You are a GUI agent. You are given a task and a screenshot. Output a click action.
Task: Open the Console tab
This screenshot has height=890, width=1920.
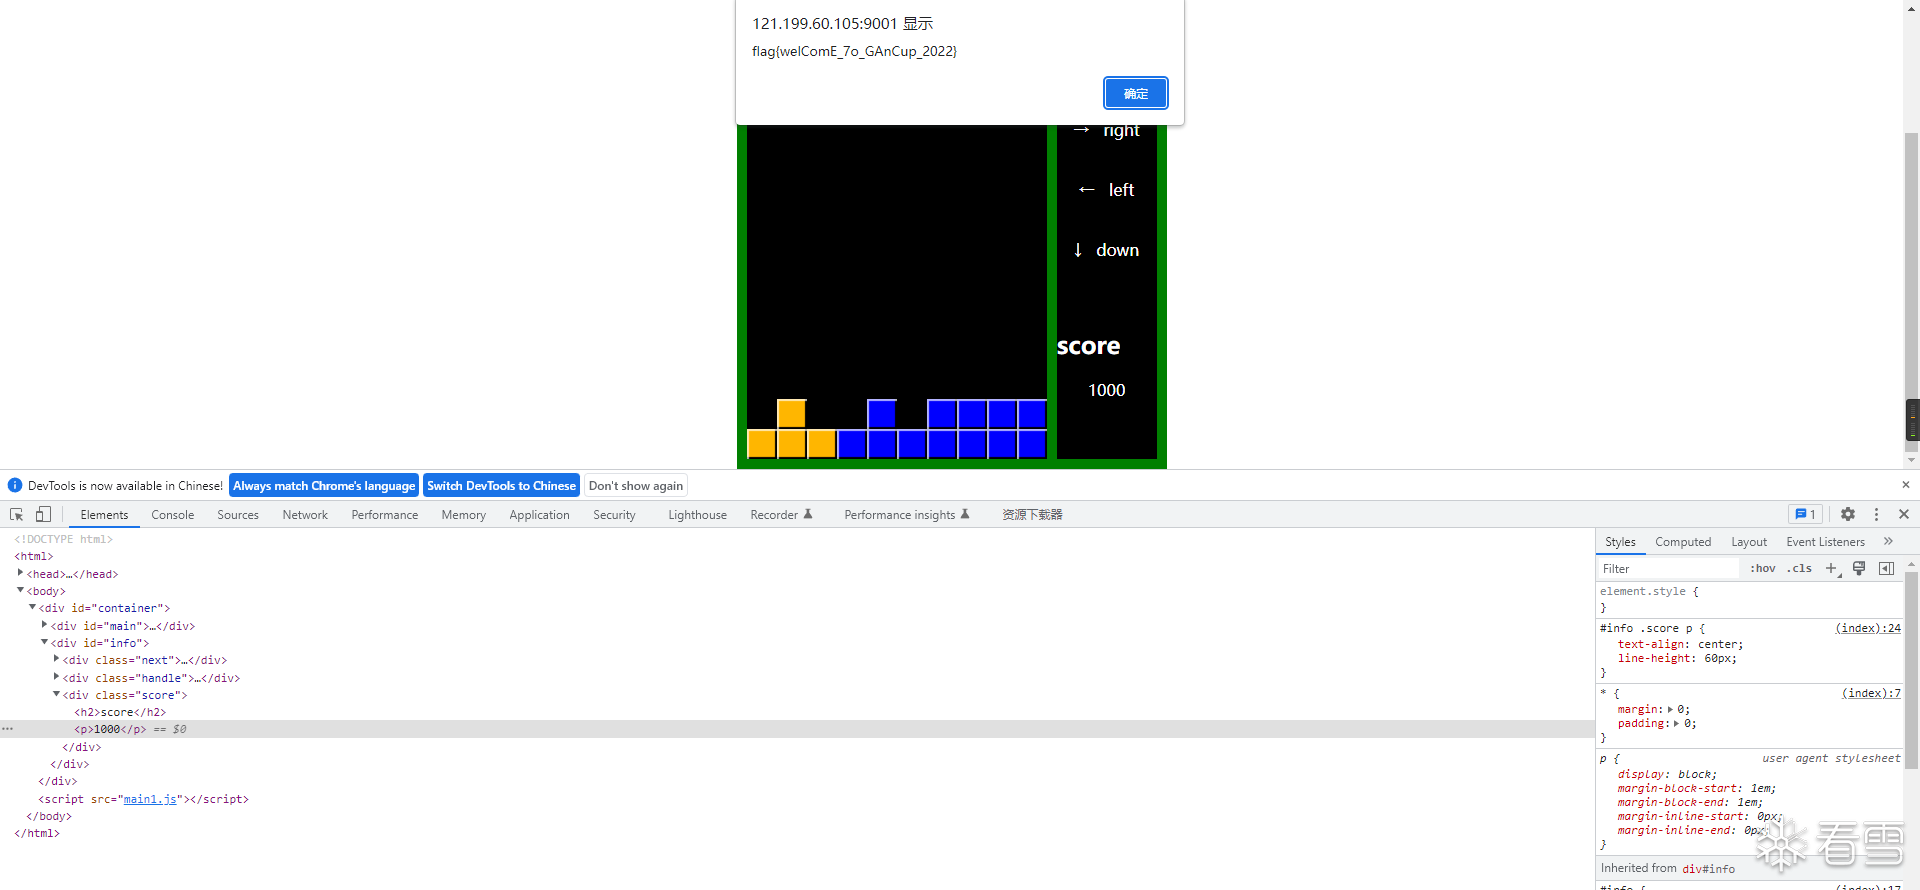[x=173, y=514]
